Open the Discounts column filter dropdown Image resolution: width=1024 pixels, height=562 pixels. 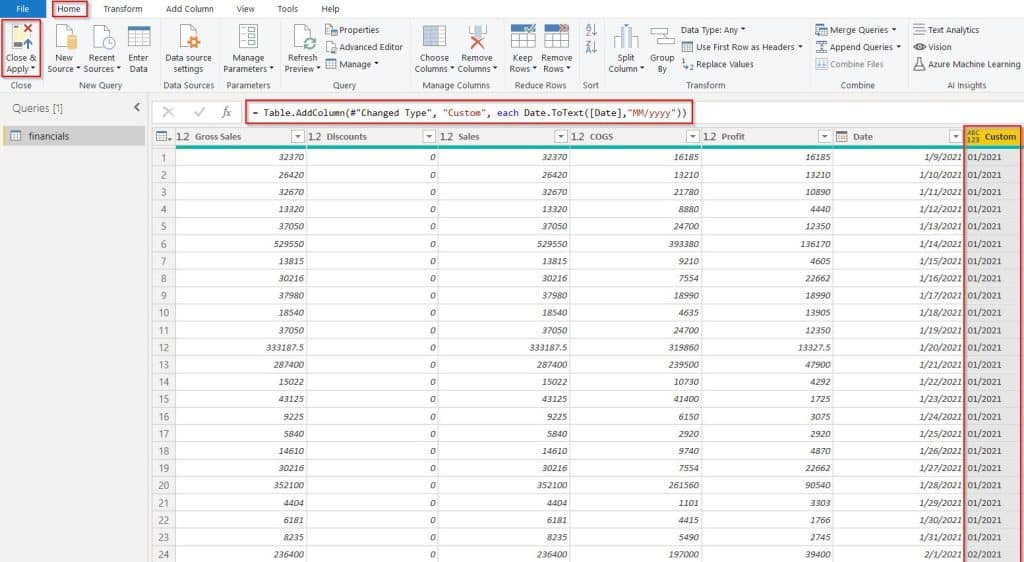point(429,136)
